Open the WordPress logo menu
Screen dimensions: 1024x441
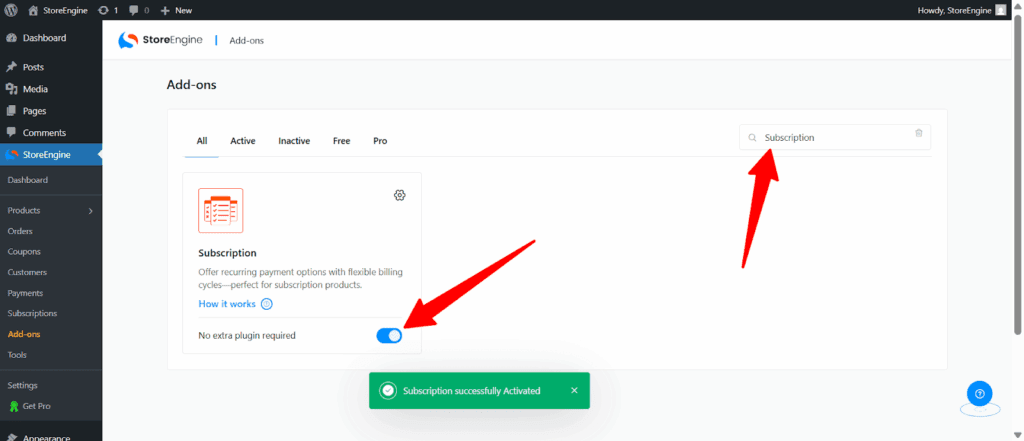pos(11,10)
